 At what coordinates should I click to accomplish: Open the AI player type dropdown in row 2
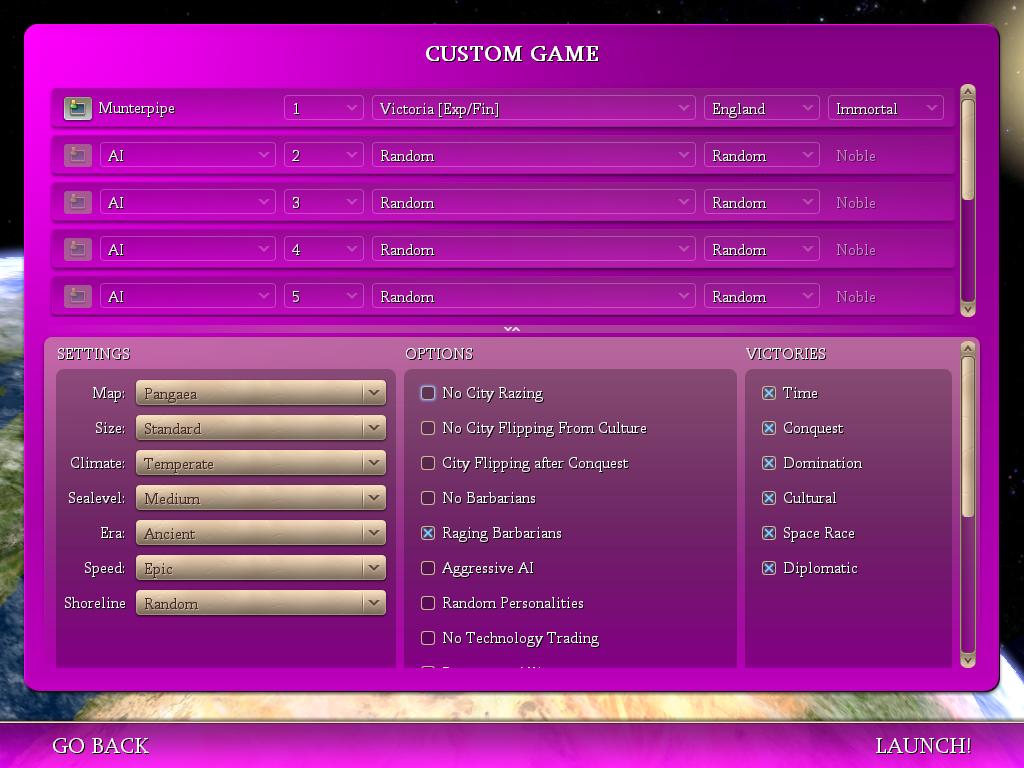[x=187, y=155]
